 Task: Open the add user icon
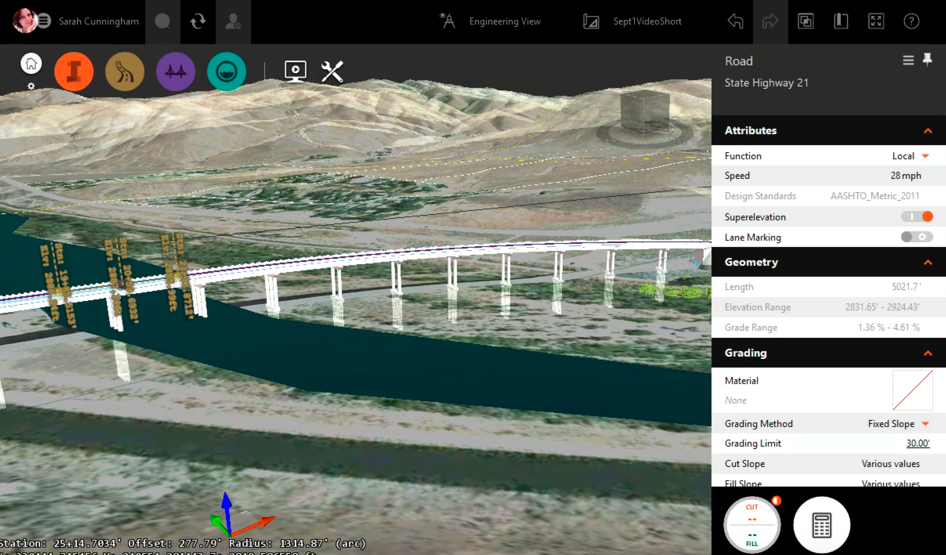click(x=233, y=22)
